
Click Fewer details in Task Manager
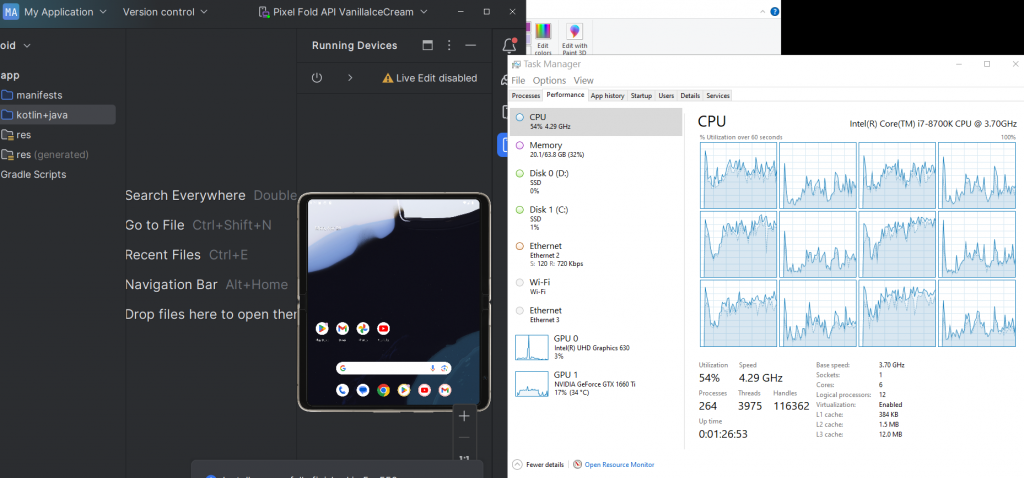click(x=538, y=464)
